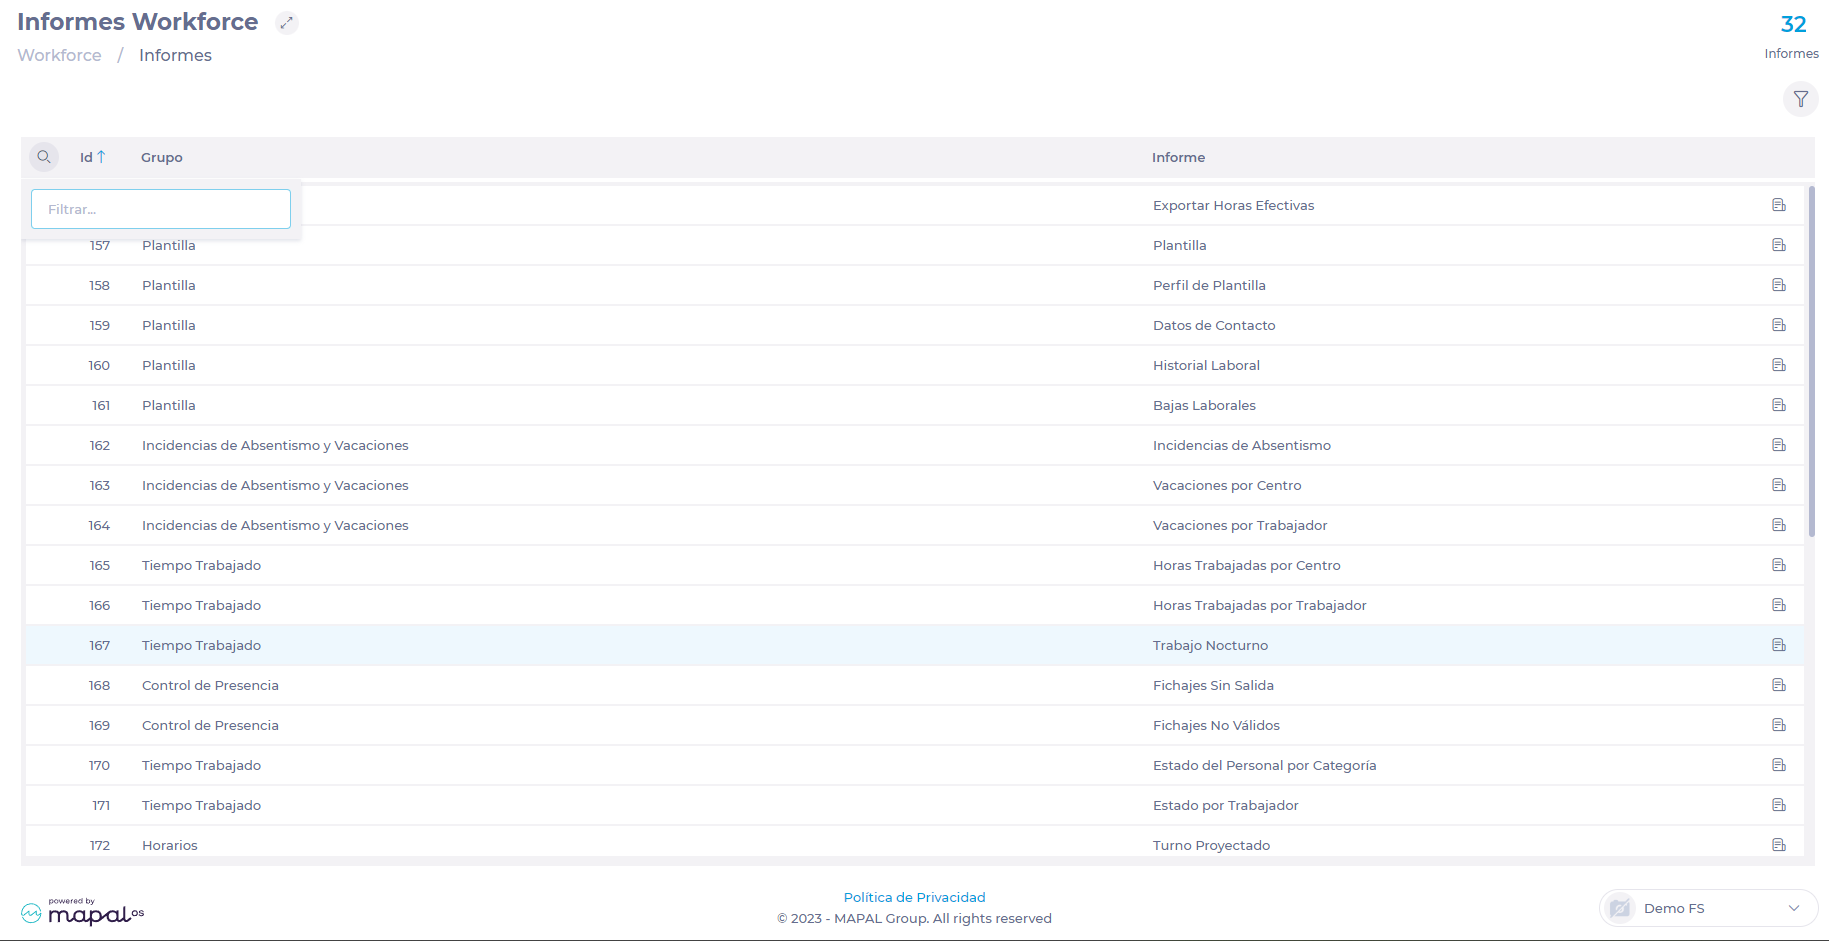The image size is (1829, 941).
Task: Open report icon for Turno Proyectado
Action: (1778, 845)
